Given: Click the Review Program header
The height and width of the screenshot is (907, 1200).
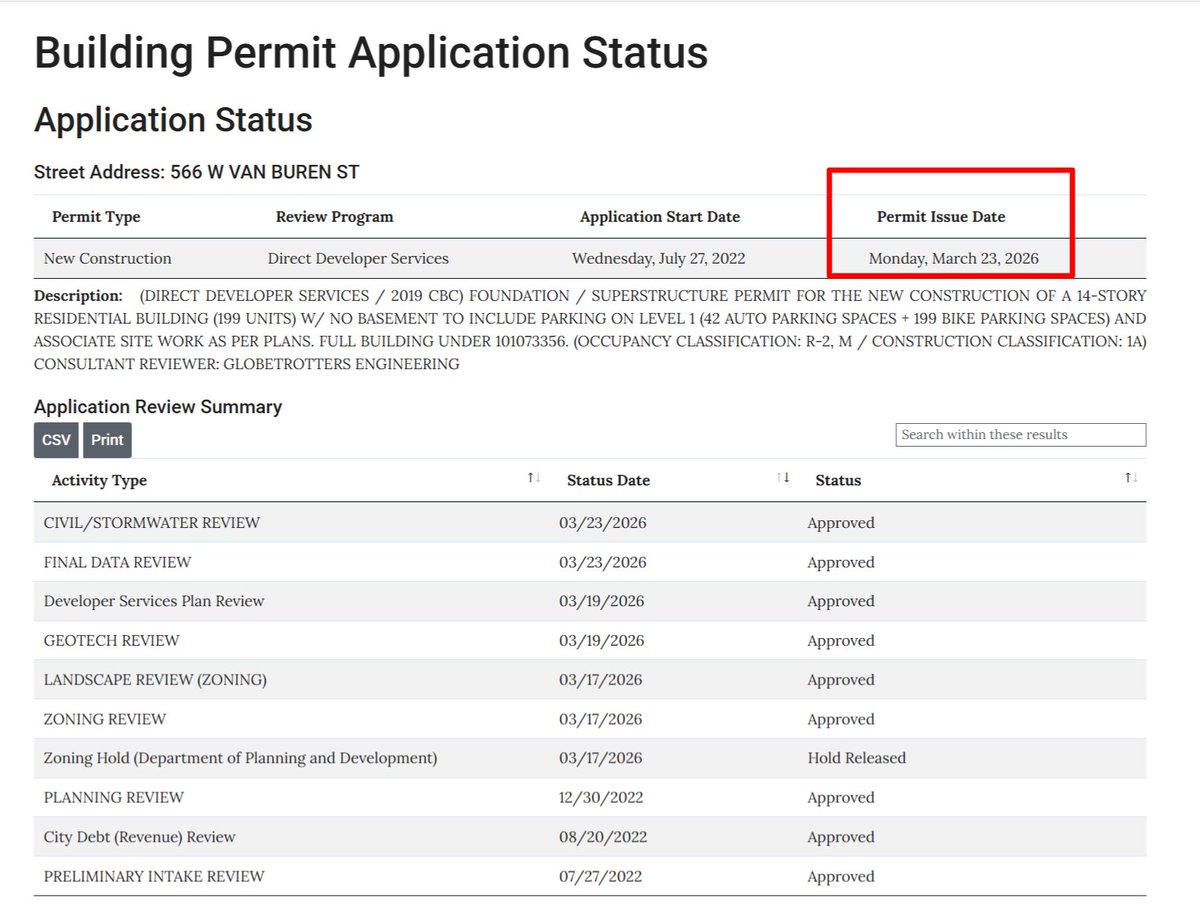Looking at the screenshot, I should click(x=335, y=217).
